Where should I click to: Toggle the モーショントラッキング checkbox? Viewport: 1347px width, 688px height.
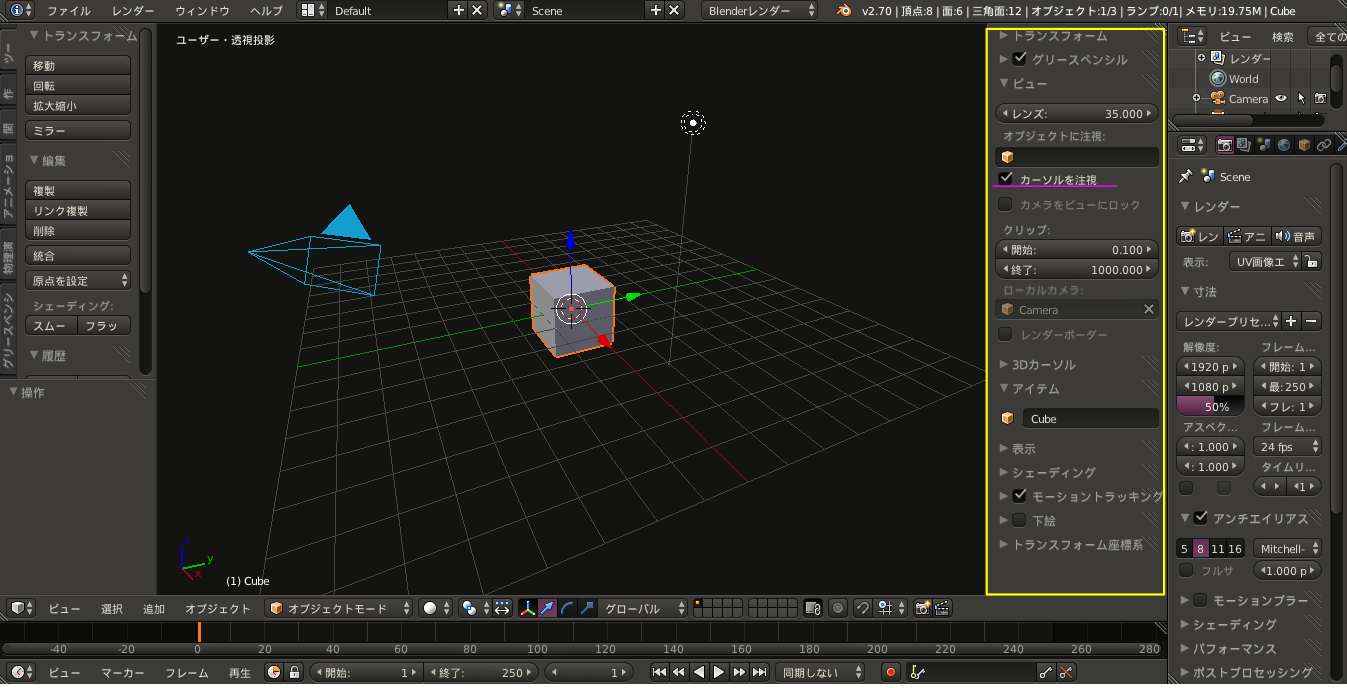coord(1020,495)
